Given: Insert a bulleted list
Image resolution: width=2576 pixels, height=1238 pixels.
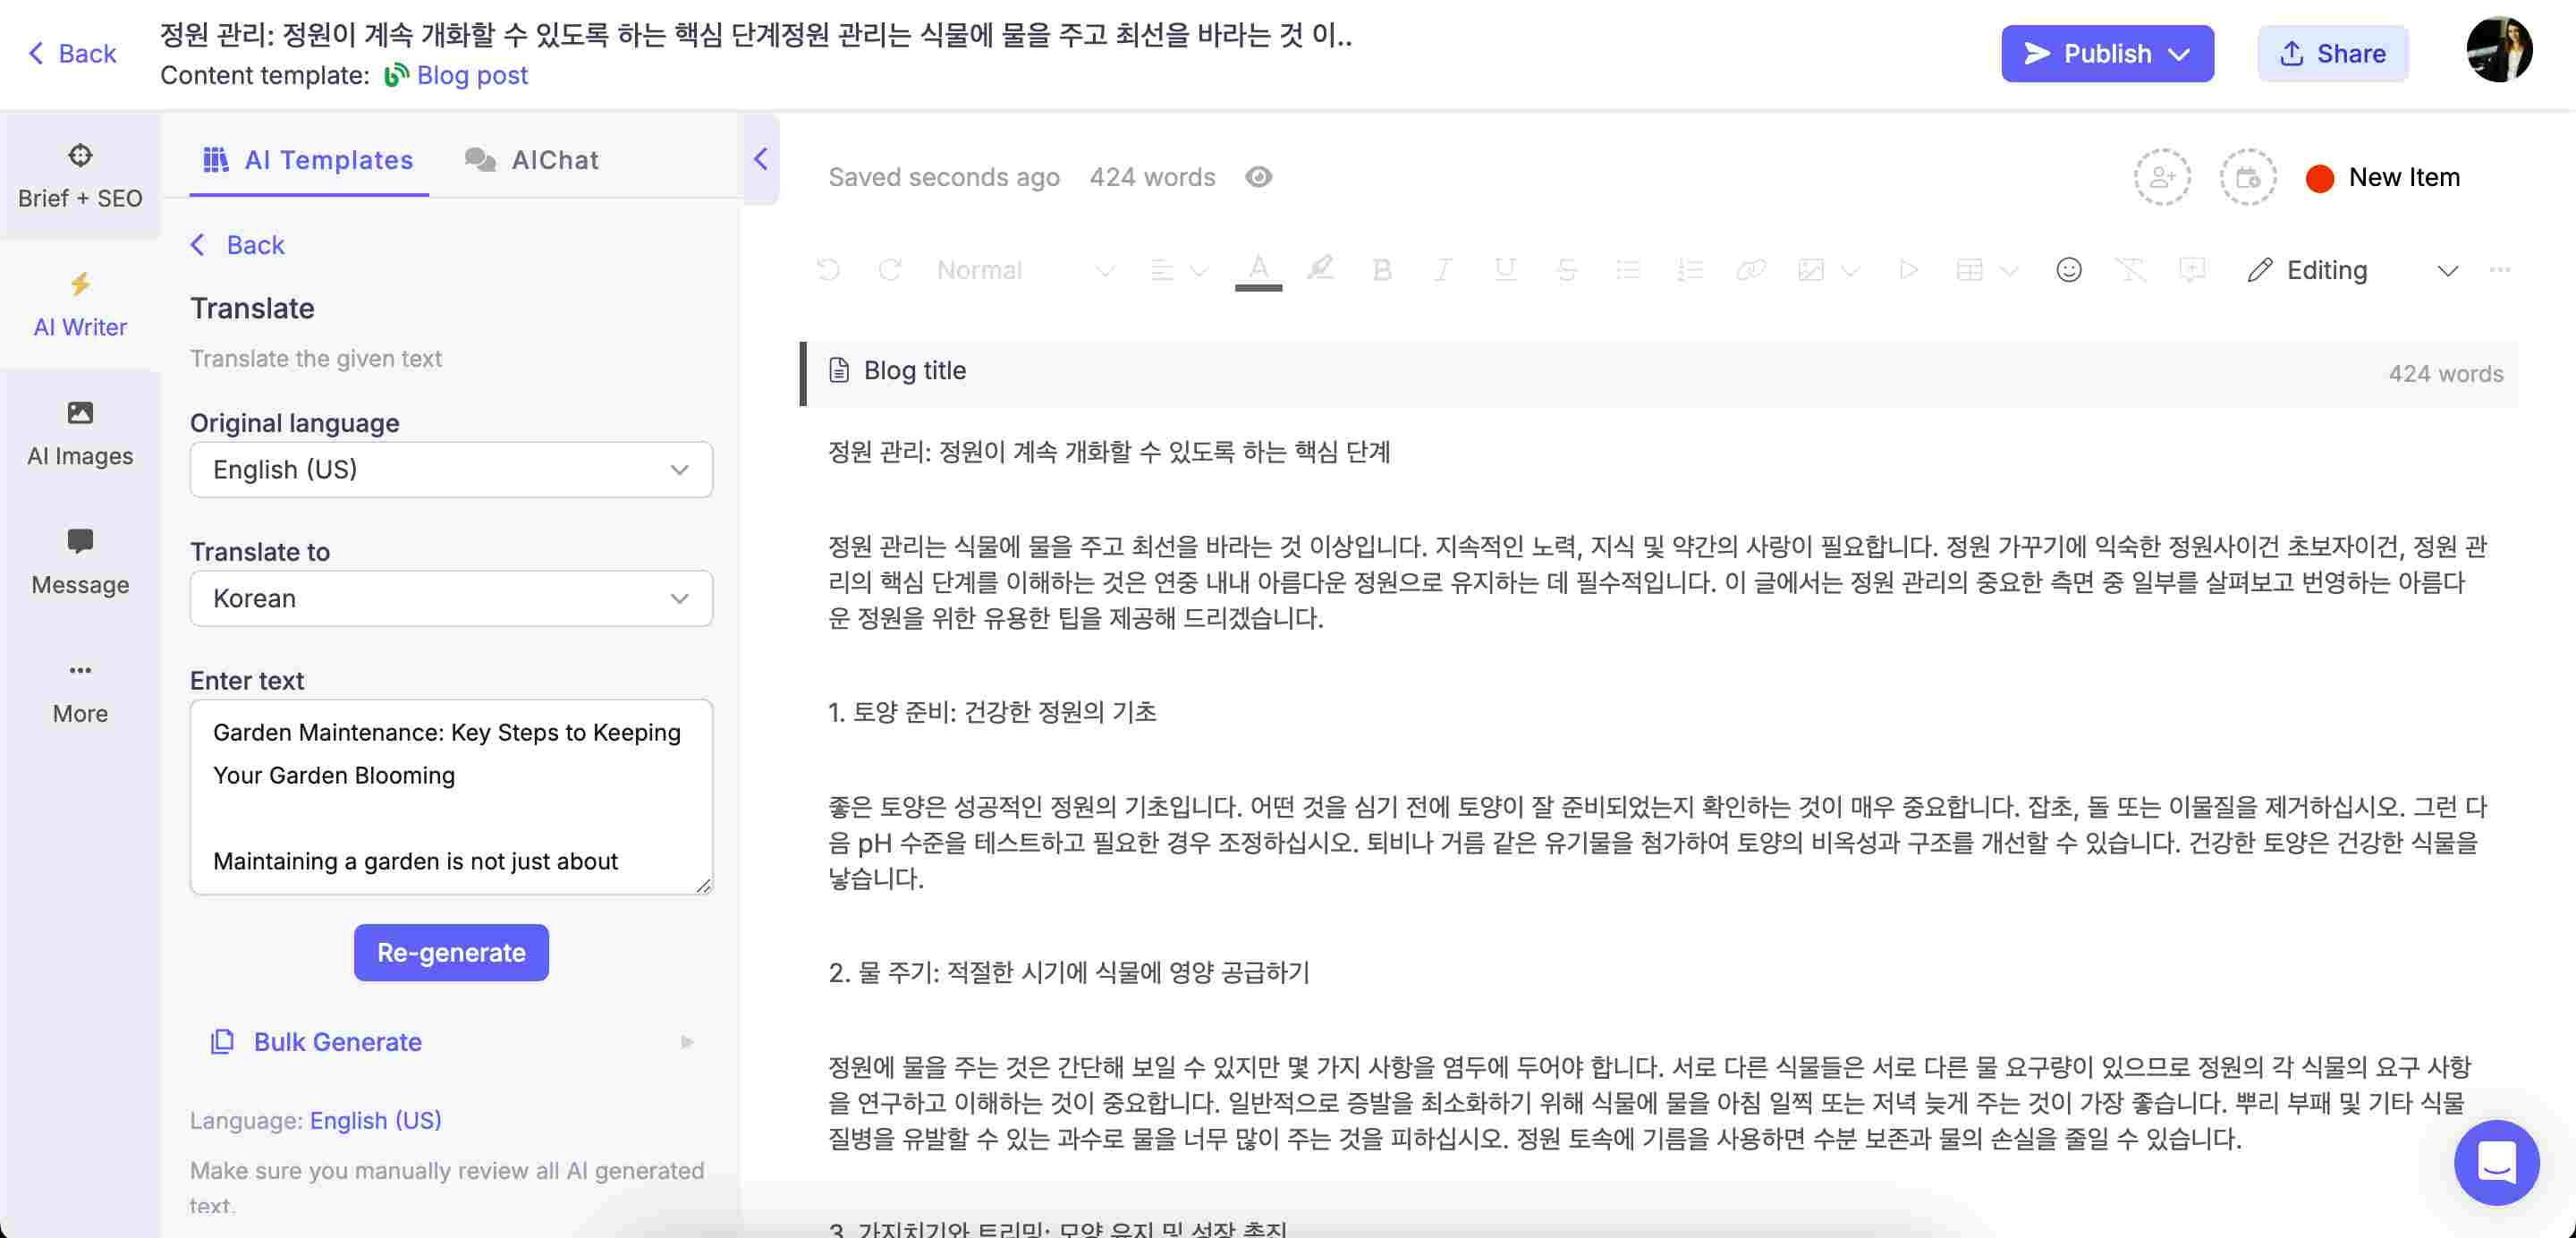Looking at the screenshot, I should point(1627,270).
